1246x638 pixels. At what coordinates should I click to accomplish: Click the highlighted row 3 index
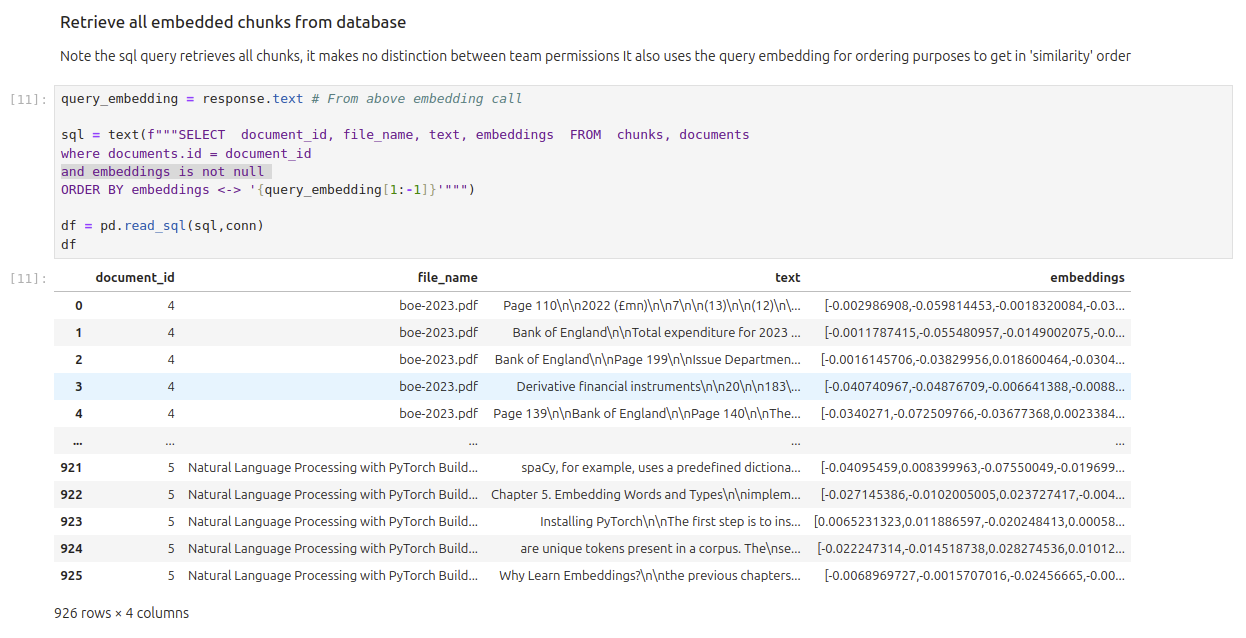78,387
